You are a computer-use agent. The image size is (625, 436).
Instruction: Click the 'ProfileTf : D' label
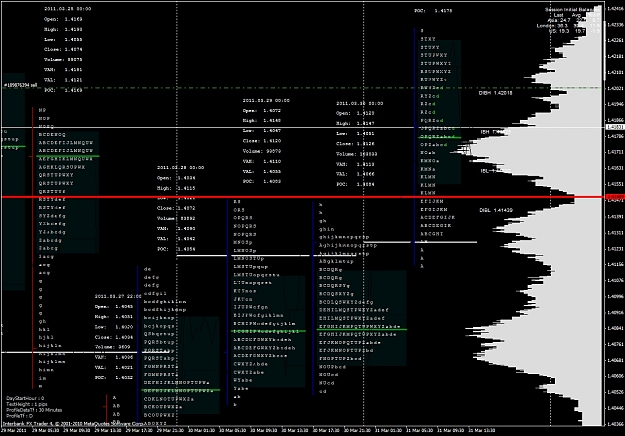pyautogui.click(x=20, y=416)
